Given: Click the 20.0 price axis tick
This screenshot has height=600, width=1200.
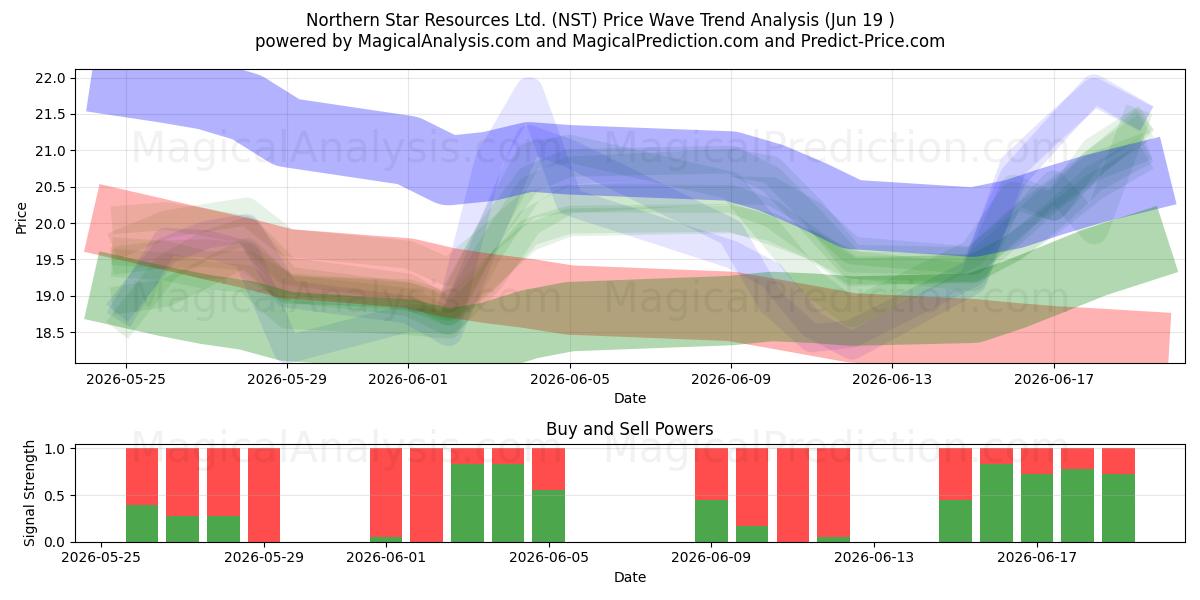Looking at the screenshot, I should click(52, 224).
